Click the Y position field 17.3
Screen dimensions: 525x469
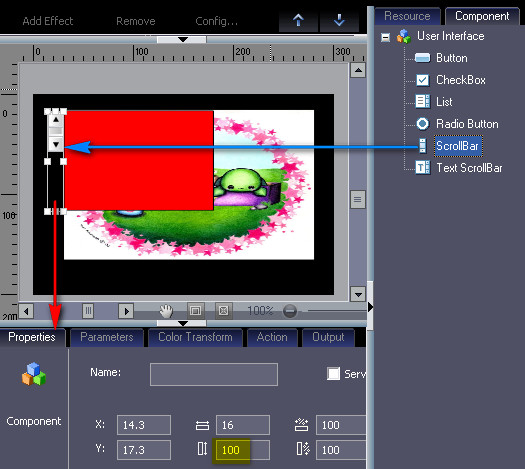point(144,450)
